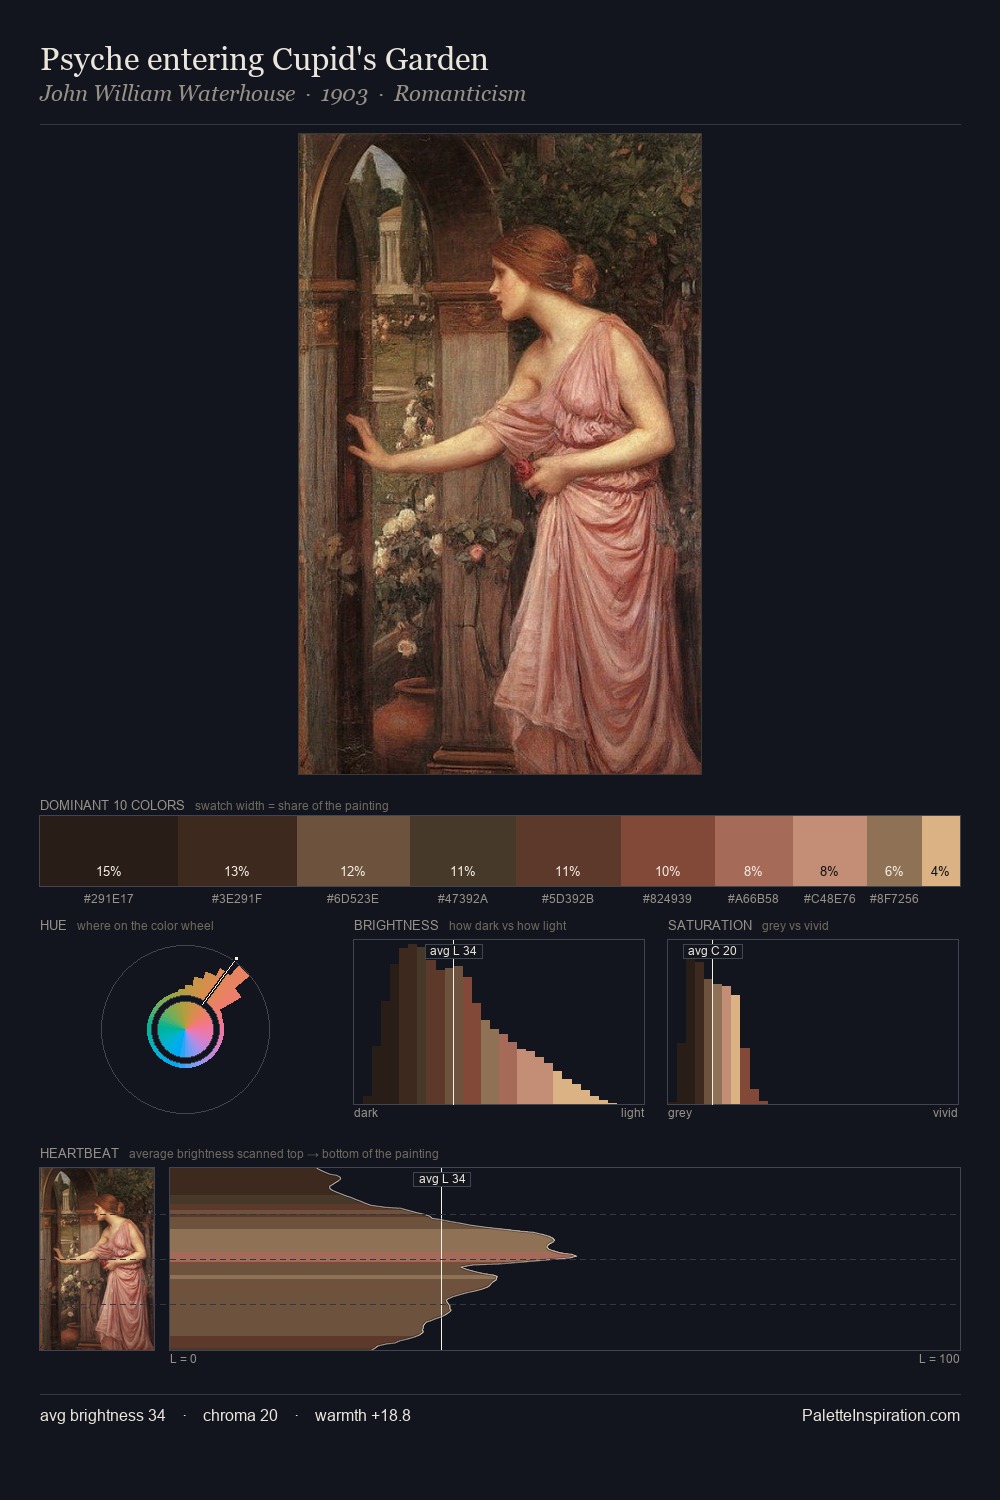
Task: Click the SATURATION section heading
Action: (710, 925)
